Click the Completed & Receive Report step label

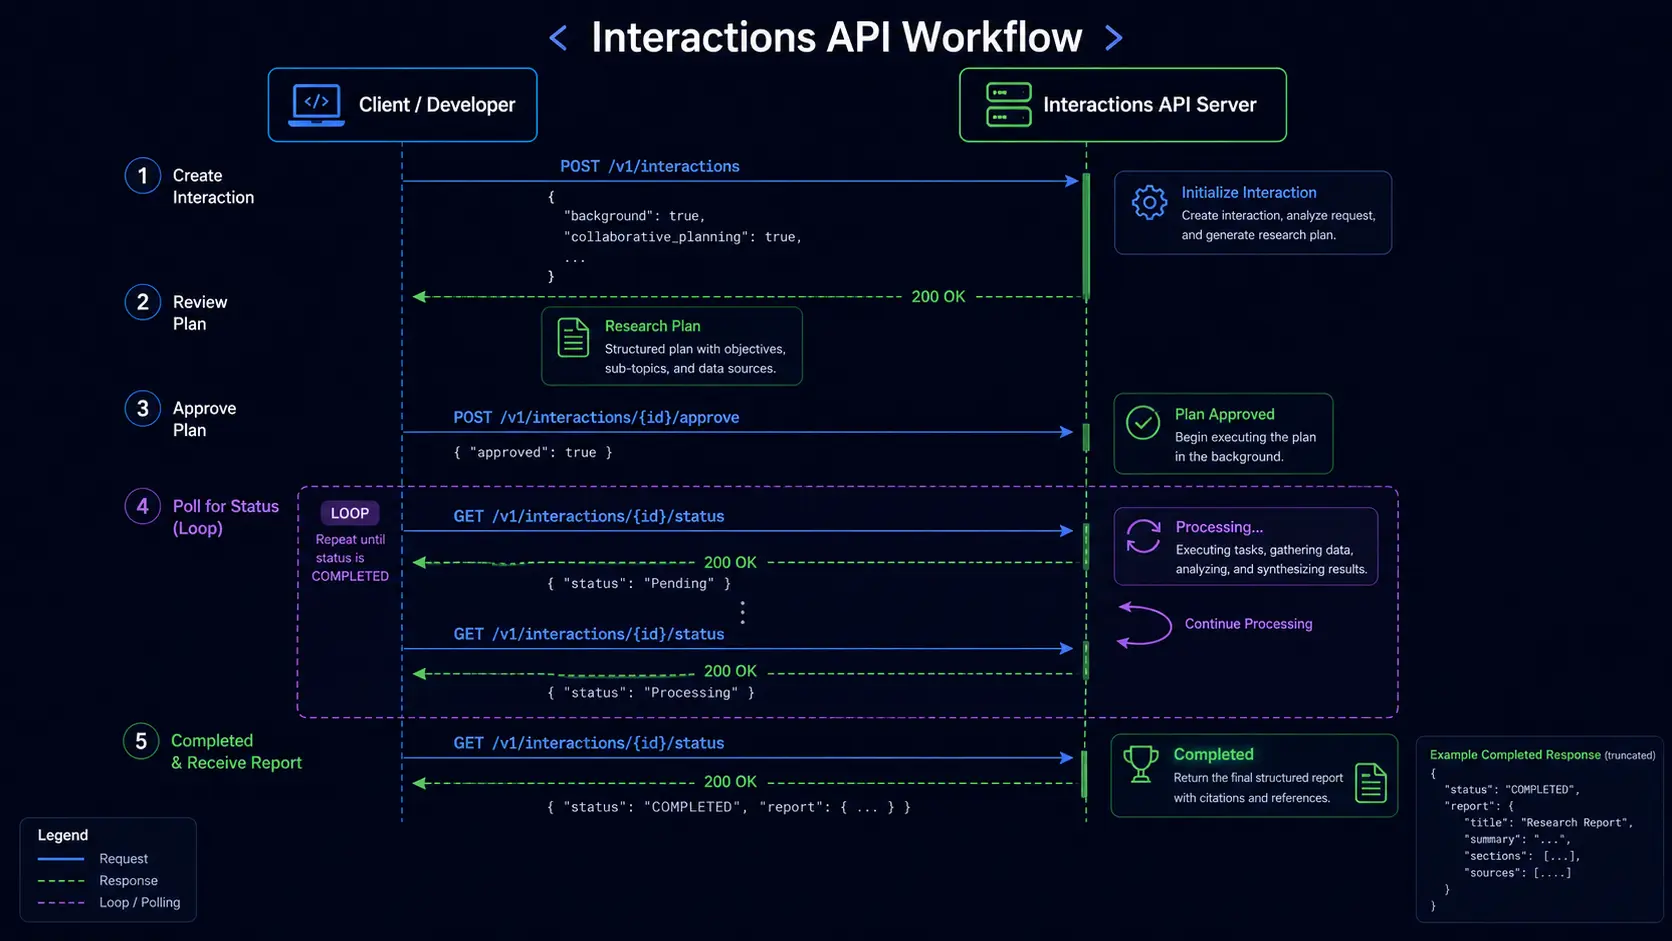(x=236, y=752)
